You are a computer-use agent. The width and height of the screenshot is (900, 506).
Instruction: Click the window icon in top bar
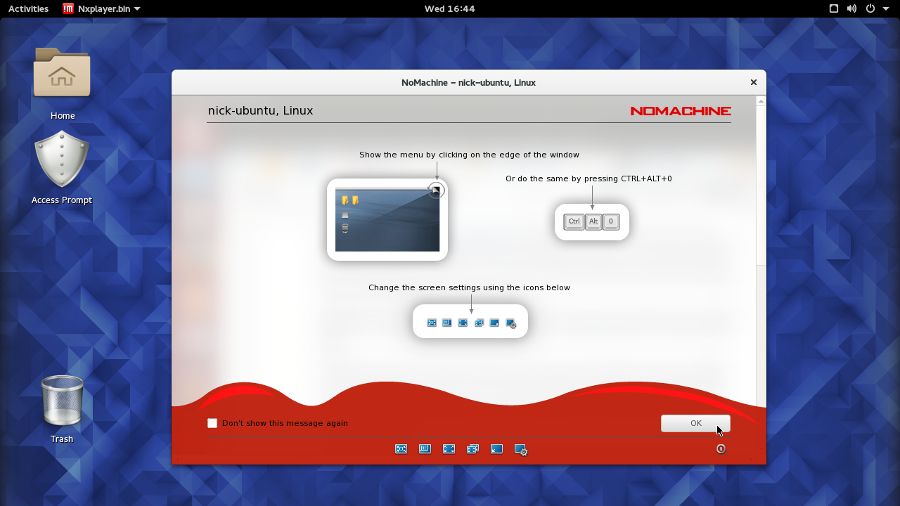pos(834,9)
